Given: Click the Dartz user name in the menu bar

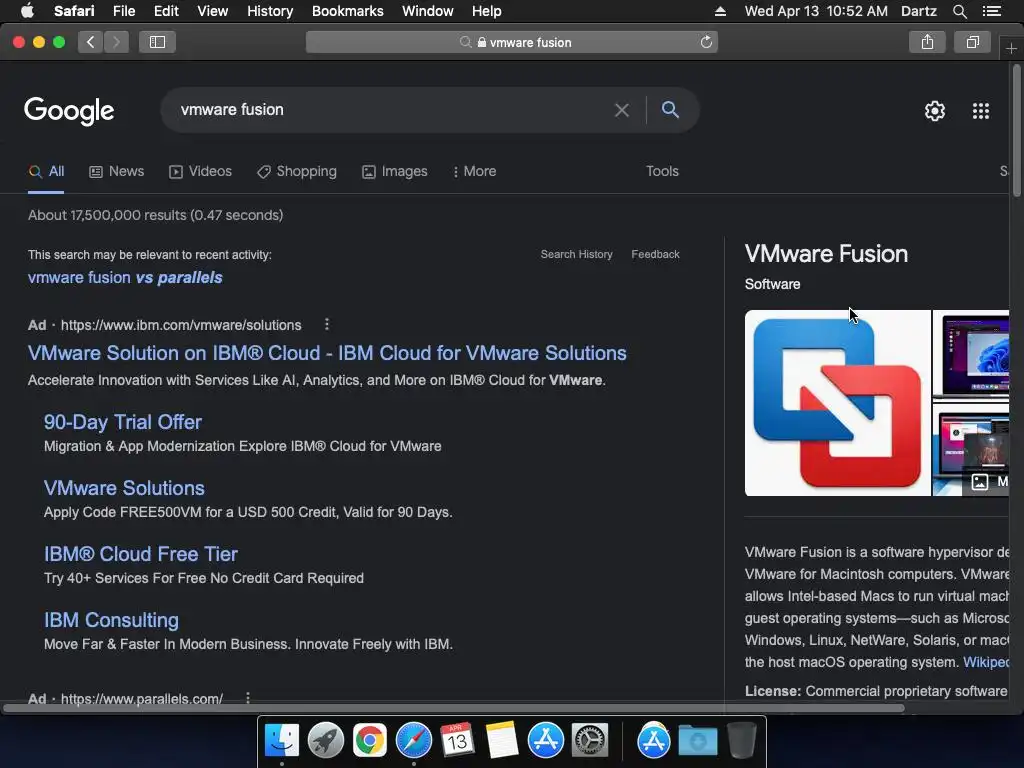Looking at the screenshot, I should click(919, 11).
